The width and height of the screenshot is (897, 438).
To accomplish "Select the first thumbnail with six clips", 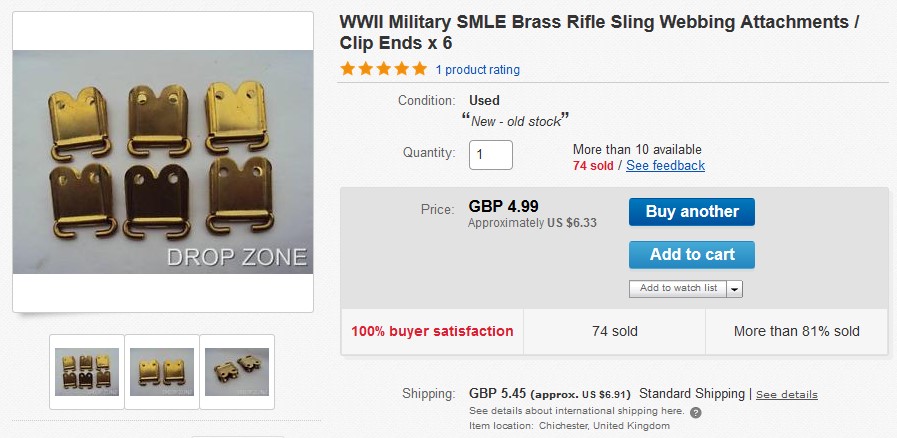I will (x=87, y=371).
